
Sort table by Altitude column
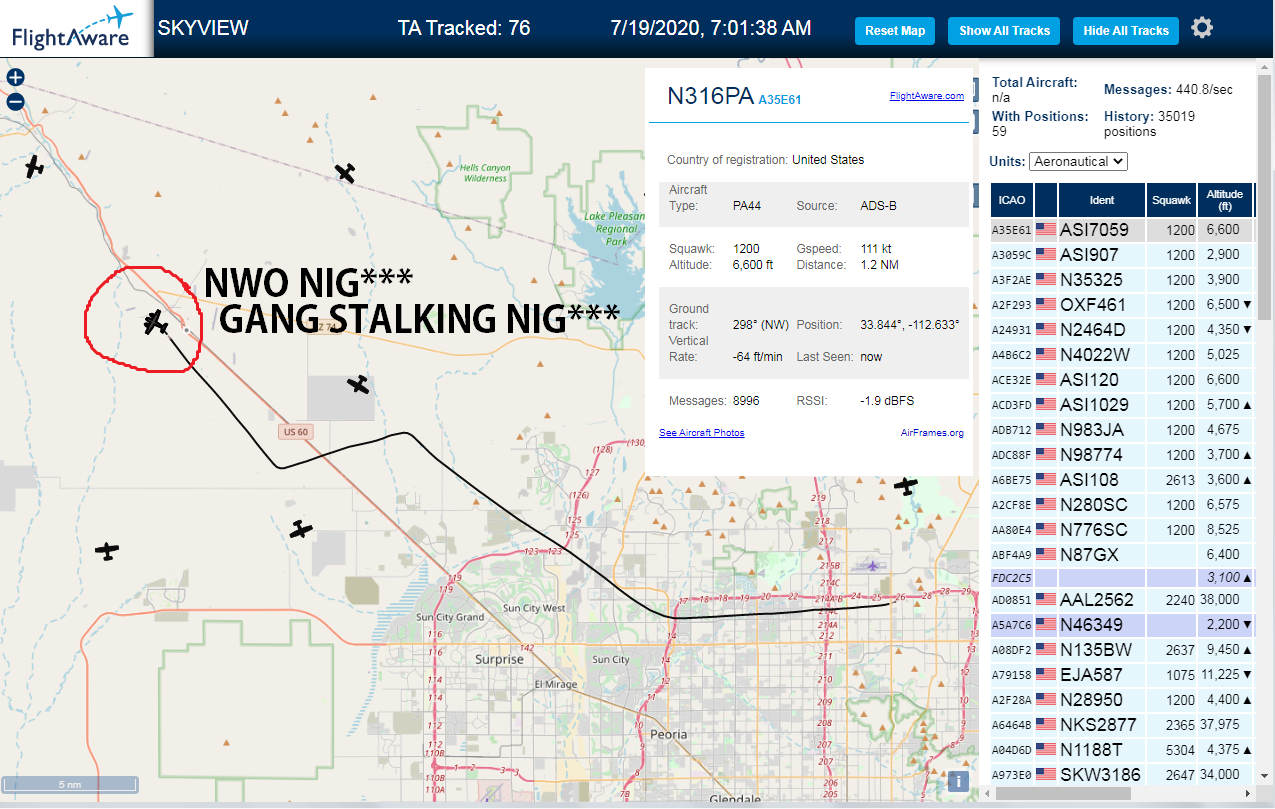[x=1224, y=200]
